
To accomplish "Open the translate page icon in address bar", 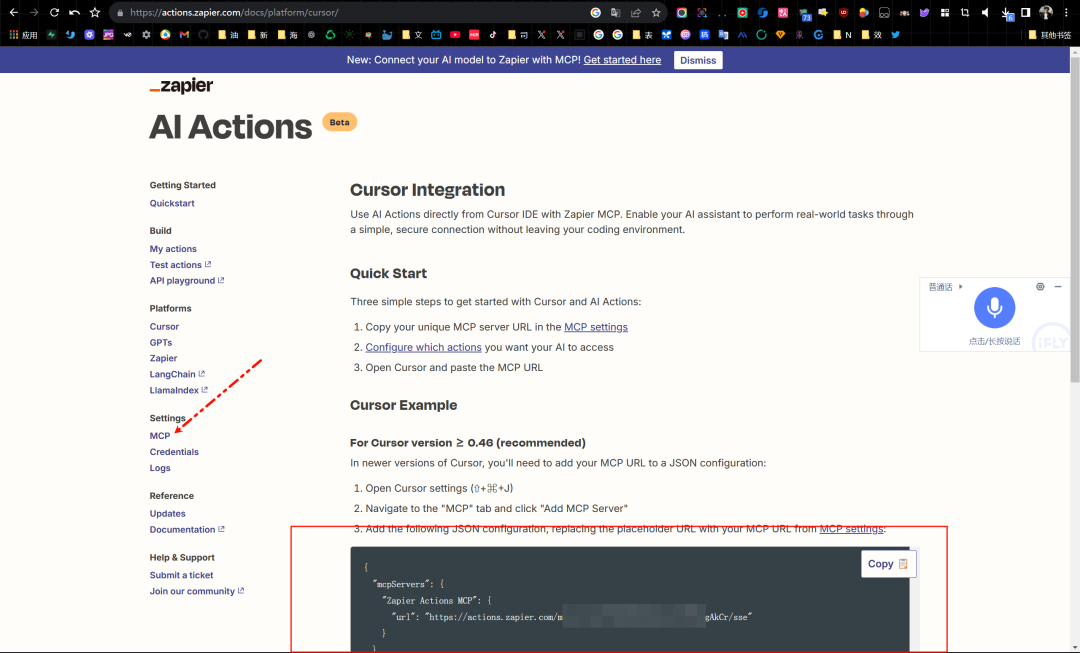I will [x=615, y=12].
